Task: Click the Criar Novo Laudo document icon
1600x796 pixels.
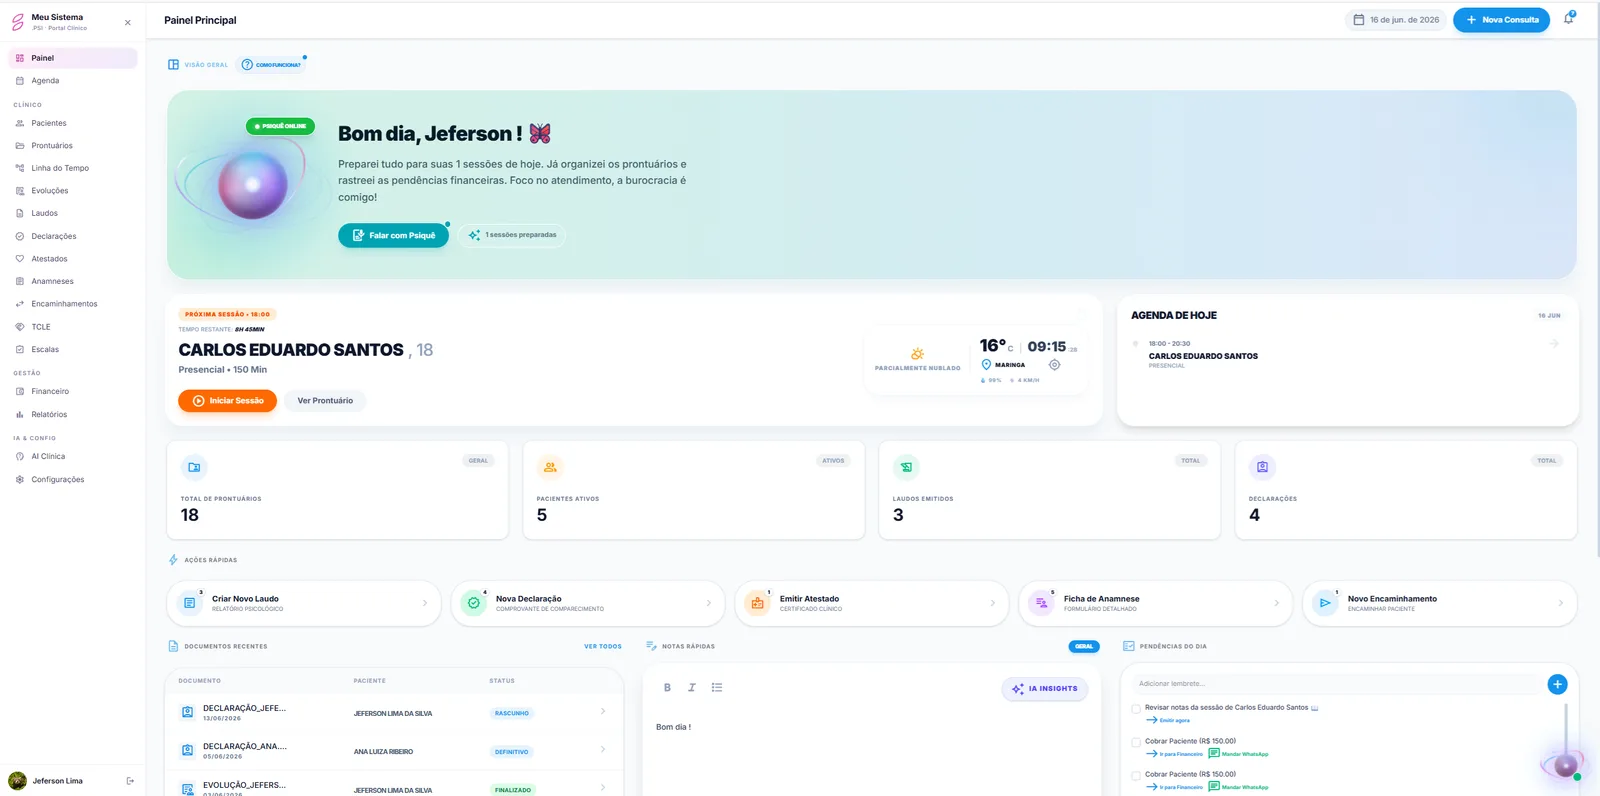Action: tap(190, 603)
